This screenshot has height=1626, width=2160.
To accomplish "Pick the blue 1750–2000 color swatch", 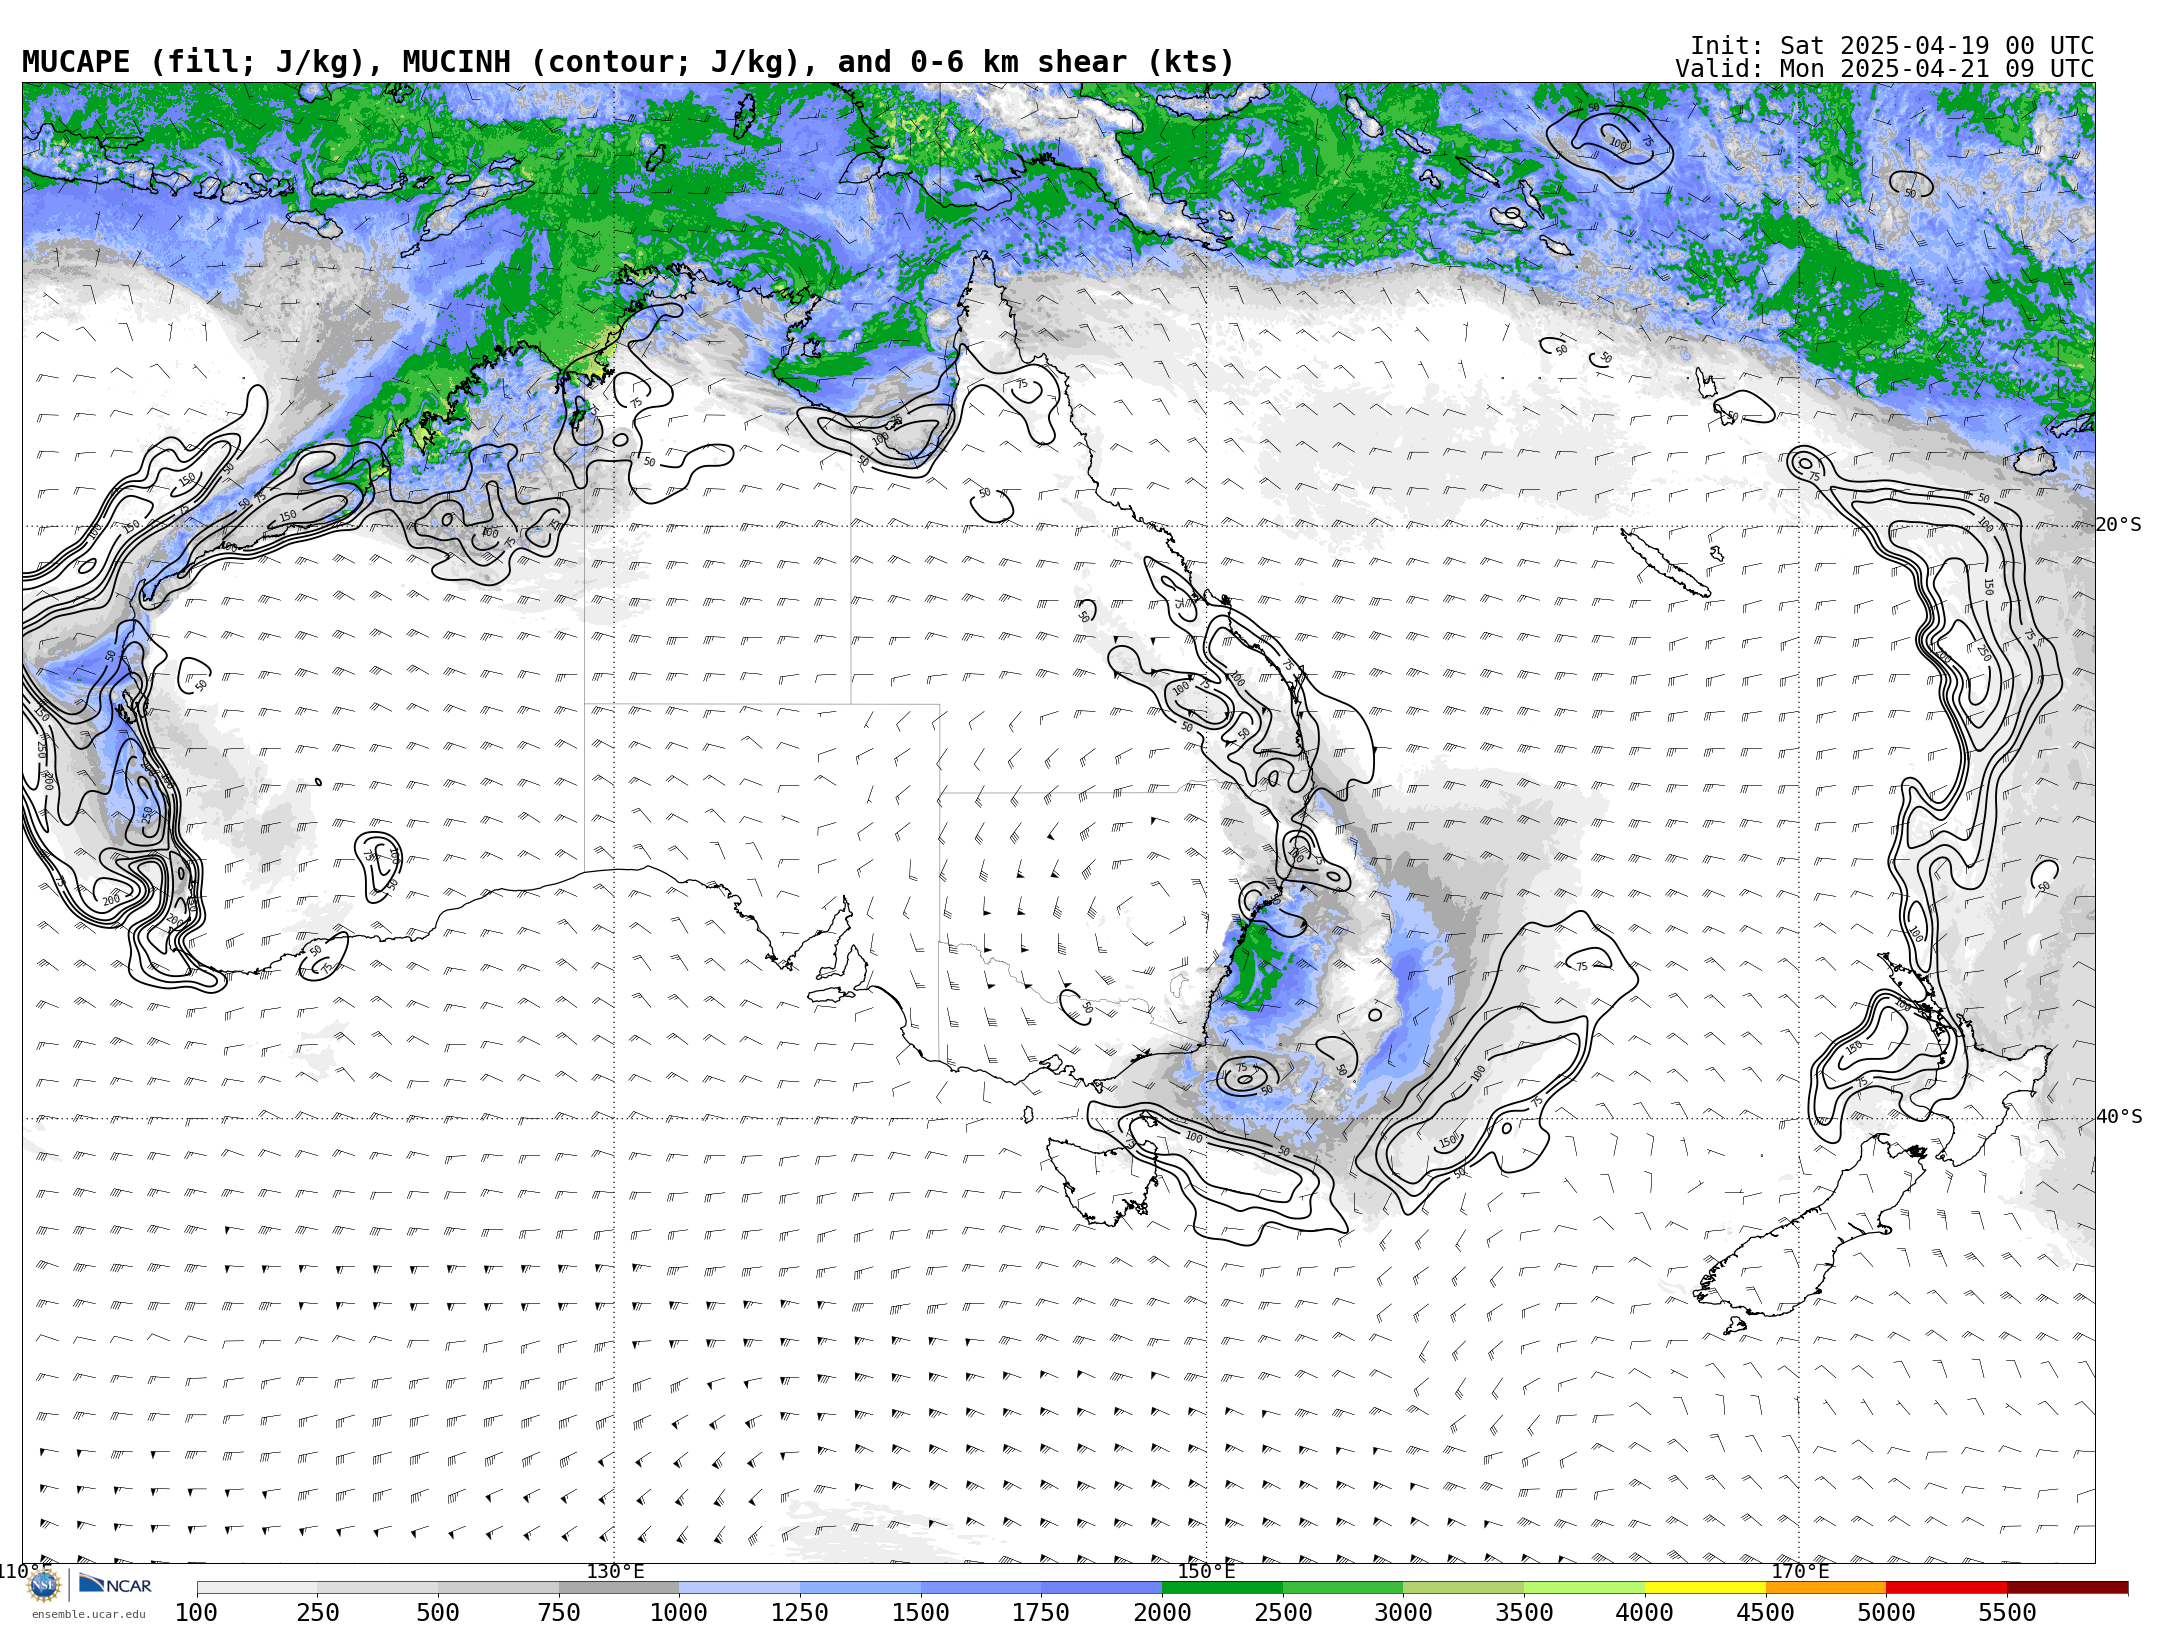I will [1101, 1588].
